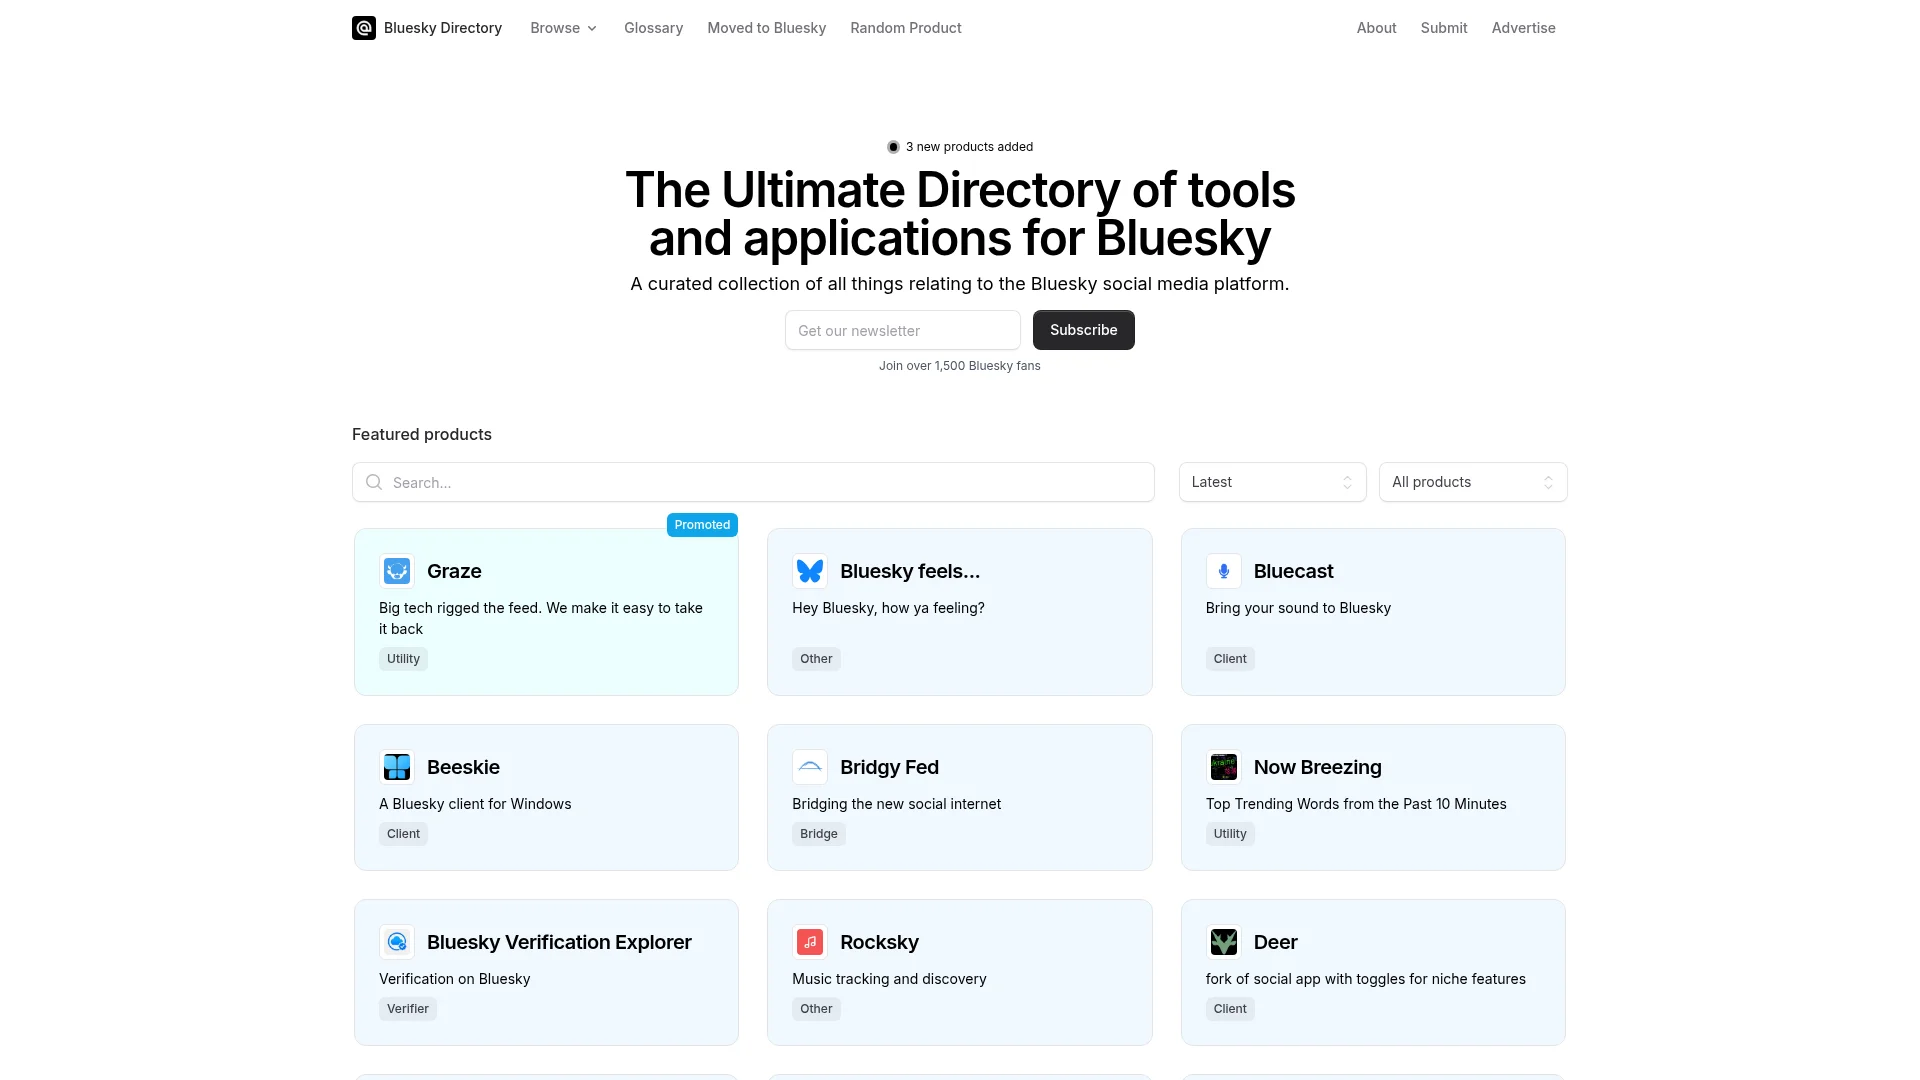Screen dimensions: 1920x1080
Task: Open the Advertise page
Action: tap(1523, 28)
